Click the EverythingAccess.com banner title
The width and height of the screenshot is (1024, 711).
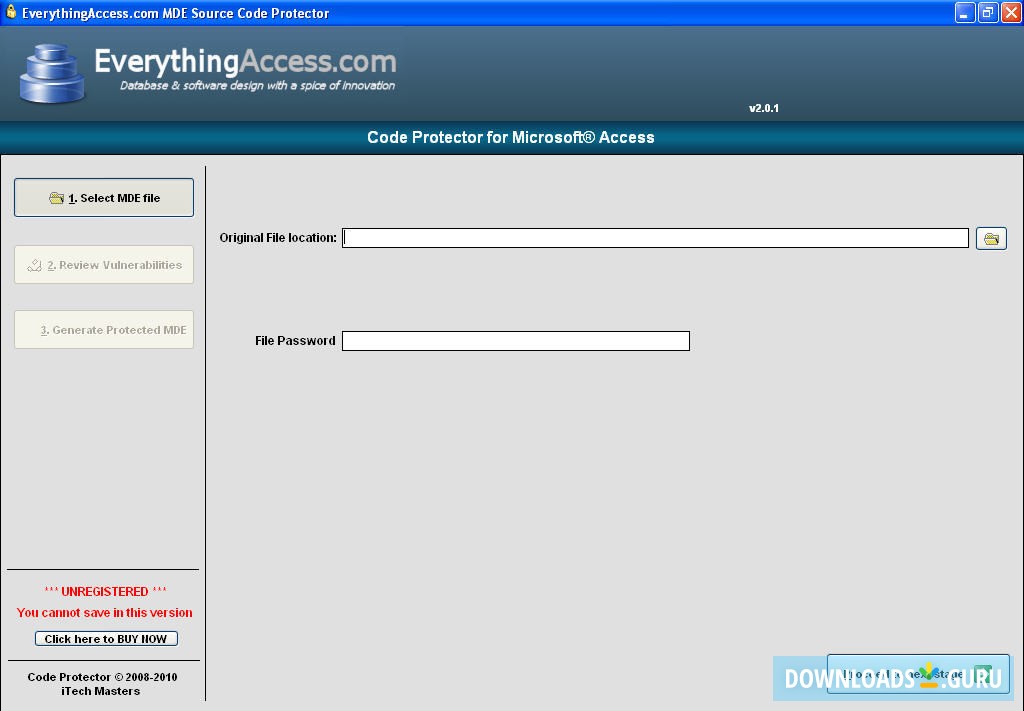pyautogui.click(x=246, y=61)
